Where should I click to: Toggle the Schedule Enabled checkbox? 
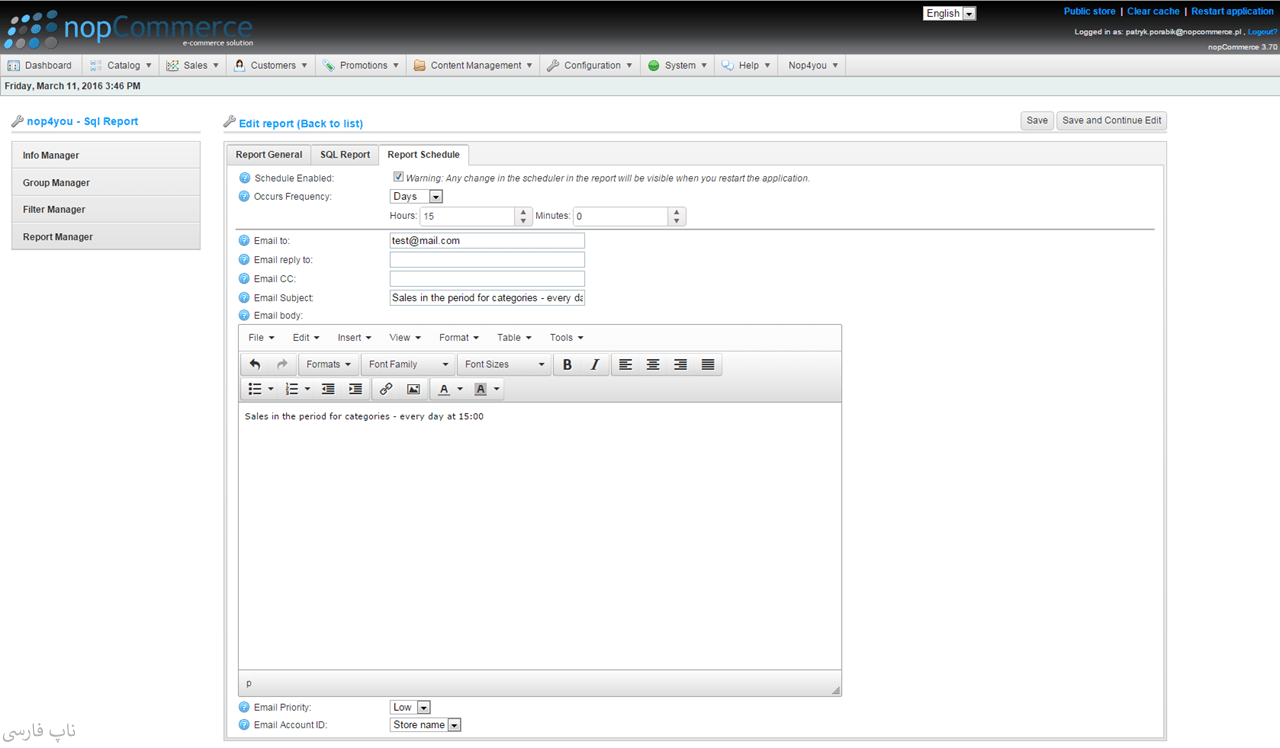pyautogui.click(x=398, y=177)
